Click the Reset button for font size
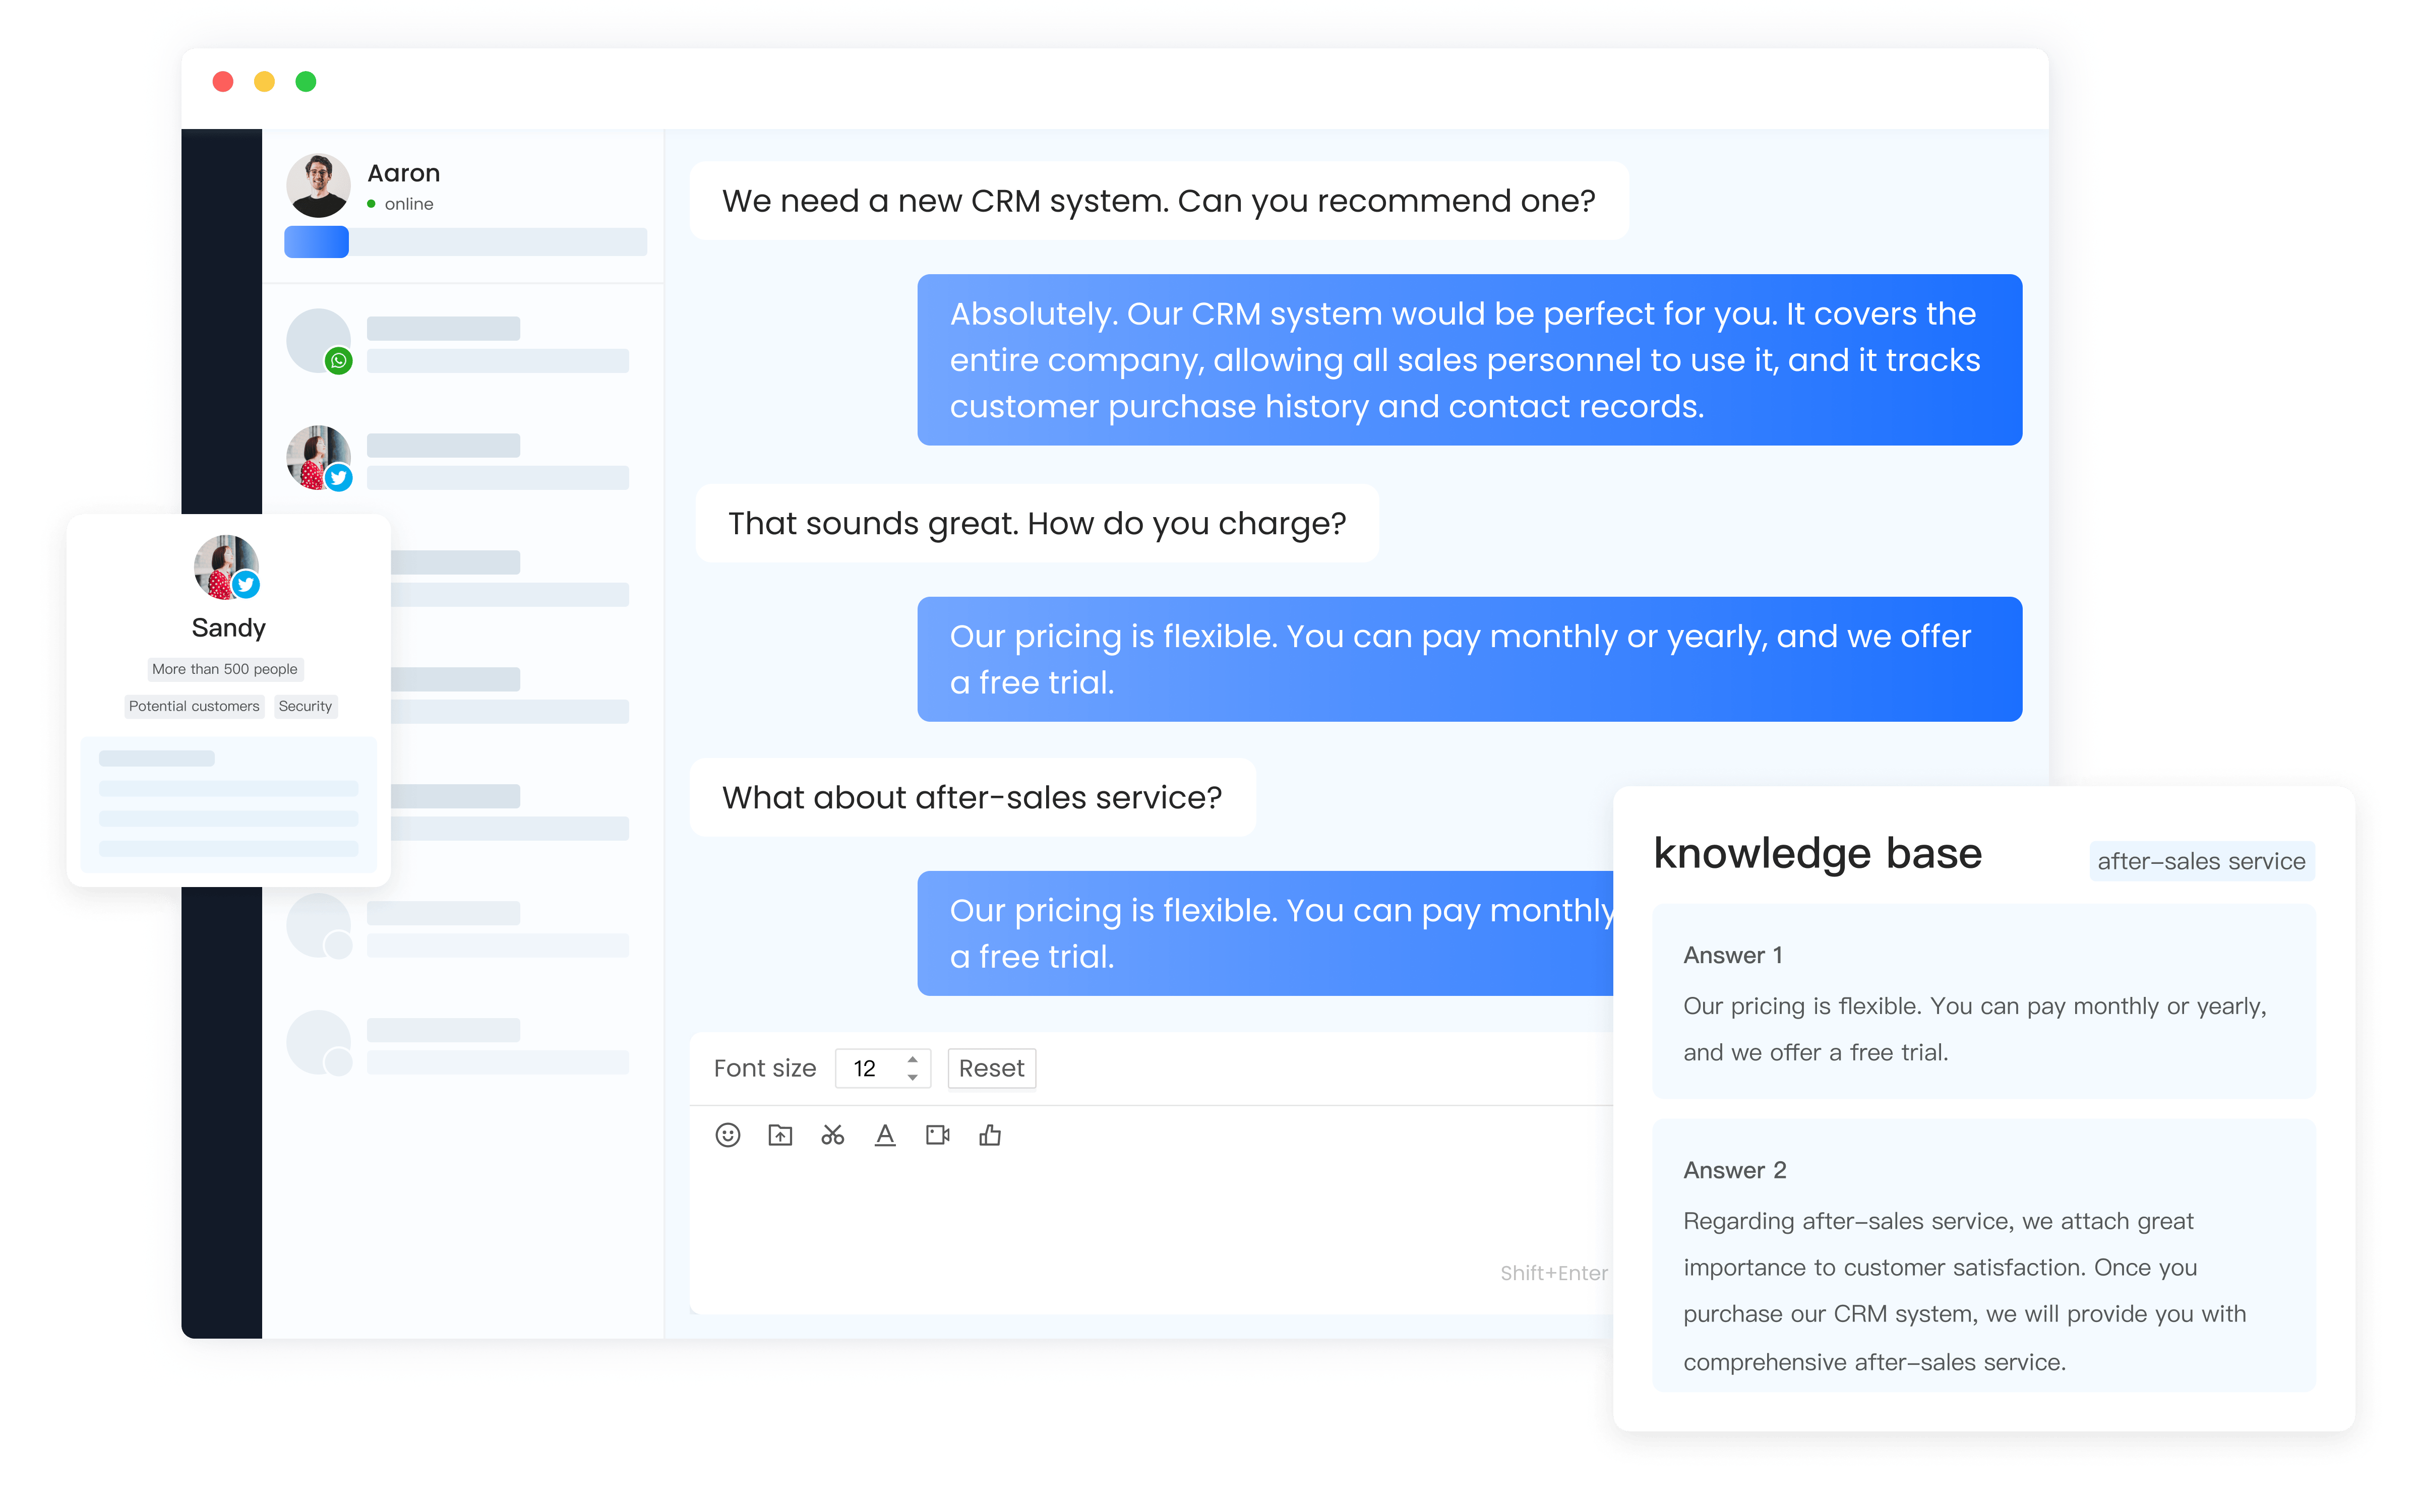 pyautogui.click(x=991, y=1067)
